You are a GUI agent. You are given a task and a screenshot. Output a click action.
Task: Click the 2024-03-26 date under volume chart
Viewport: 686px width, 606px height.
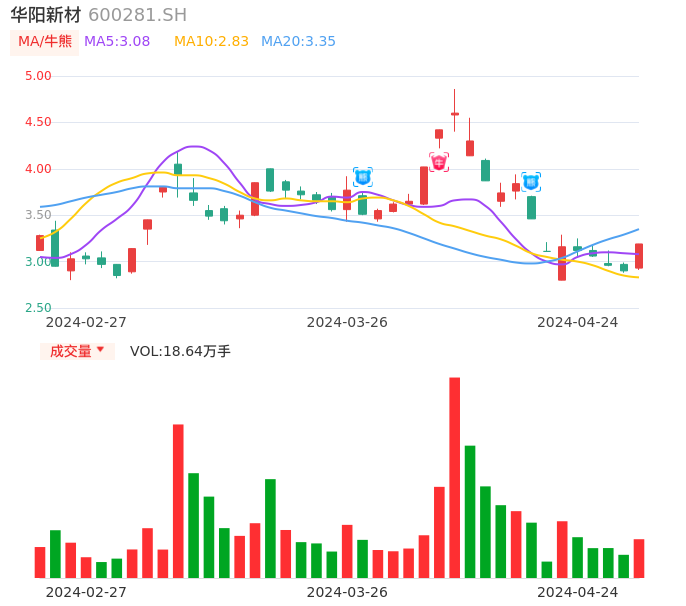(347, 592)
